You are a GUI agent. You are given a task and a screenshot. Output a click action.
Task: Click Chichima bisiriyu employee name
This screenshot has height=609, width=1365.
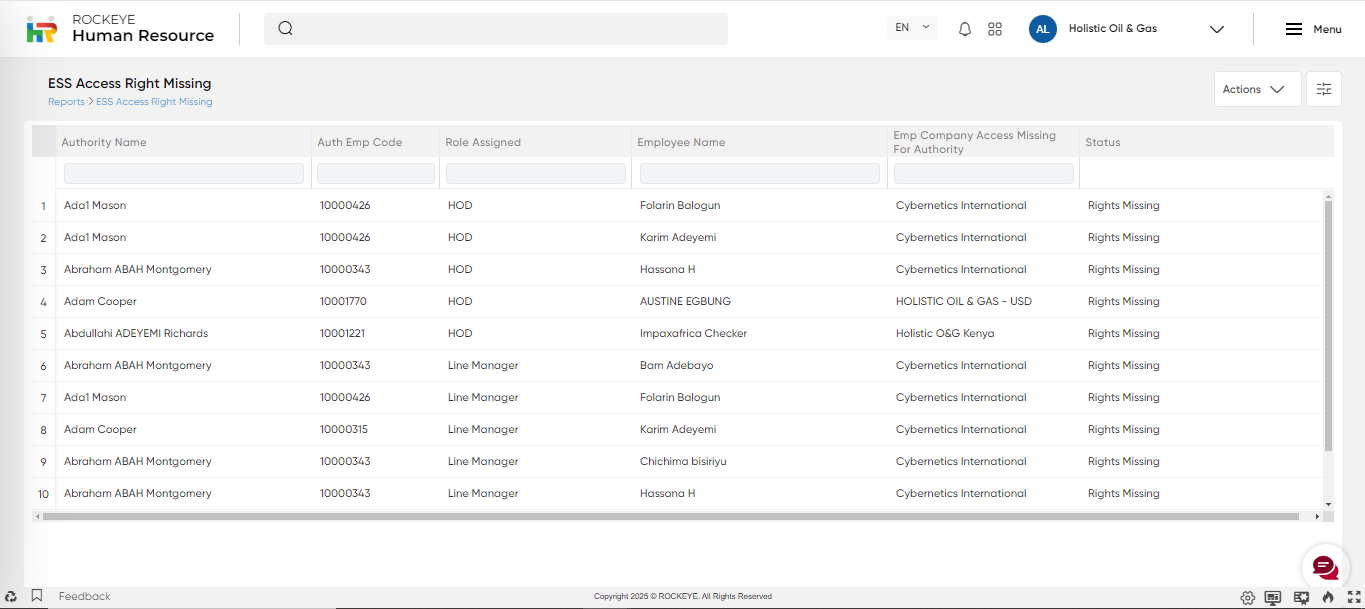(683, 461)
